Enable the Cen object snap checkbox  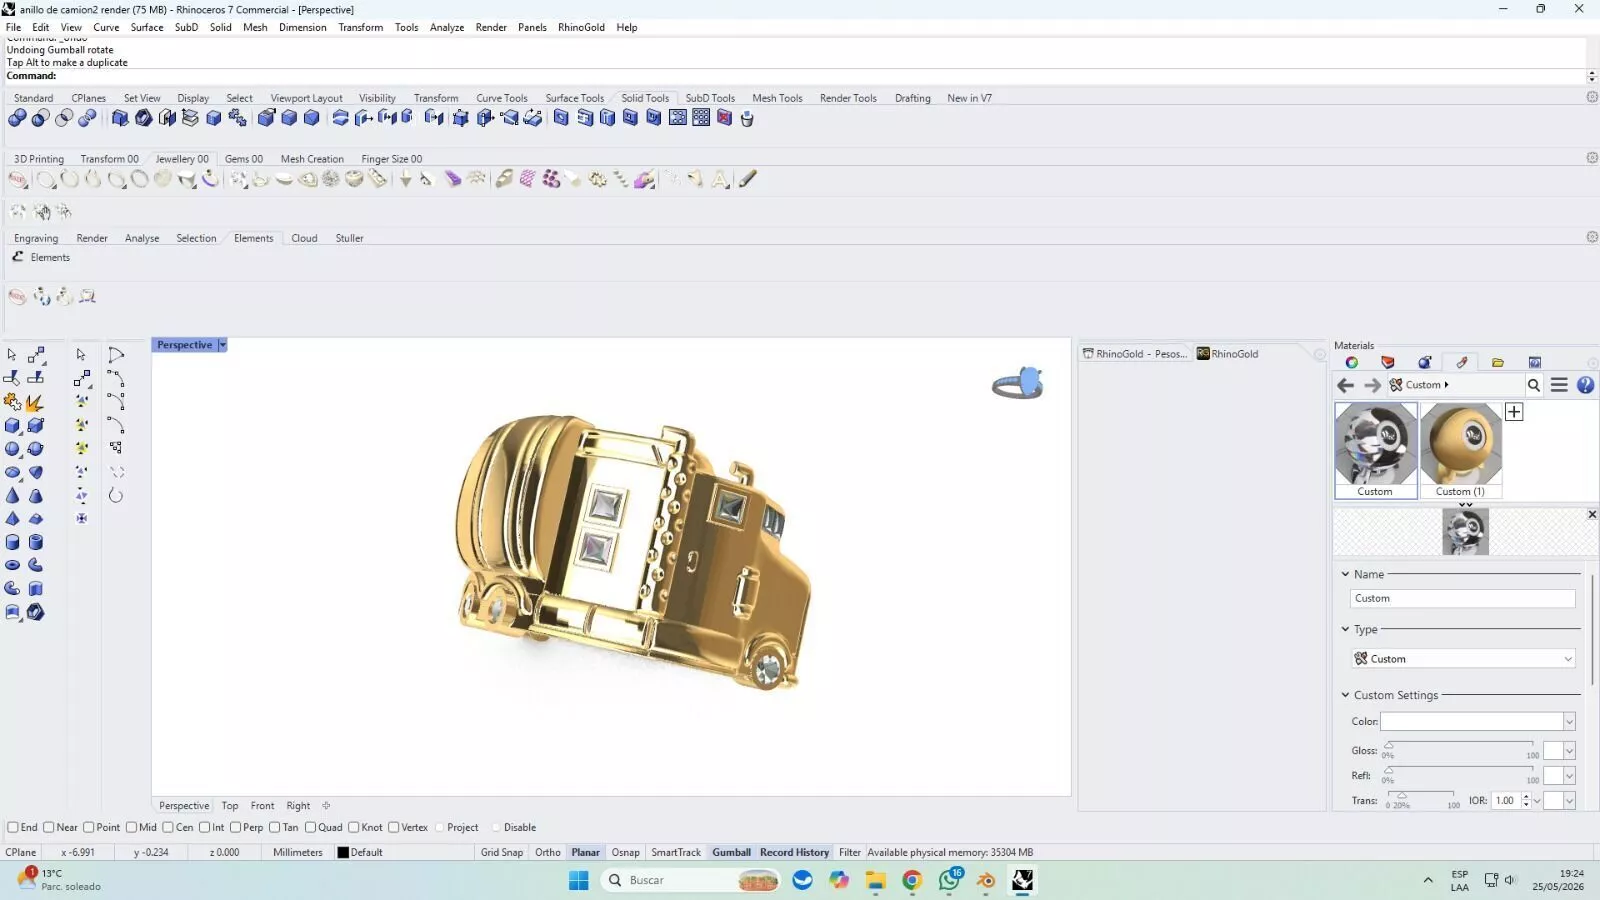click(x=168, y=827)
